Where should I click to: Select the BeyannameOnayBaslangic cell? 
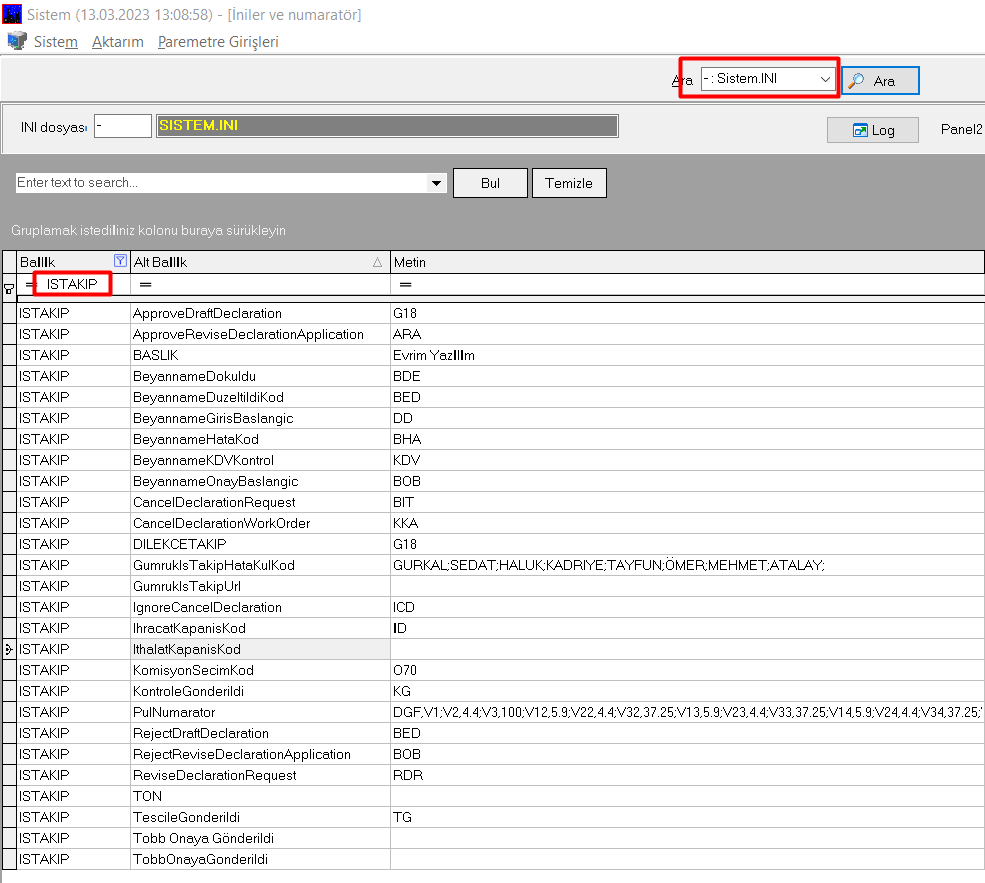point(261,481)
